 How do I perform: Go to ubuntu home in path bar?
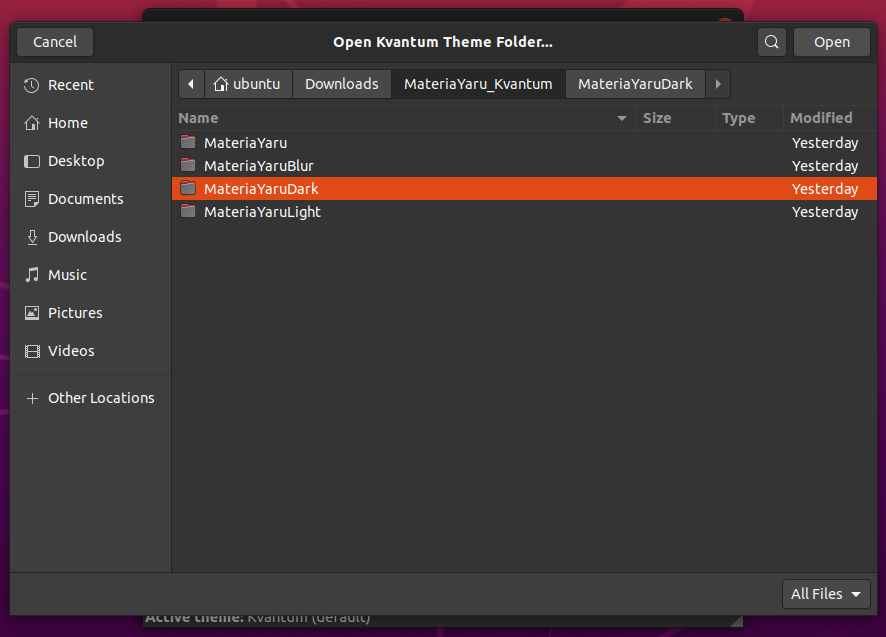248,84
